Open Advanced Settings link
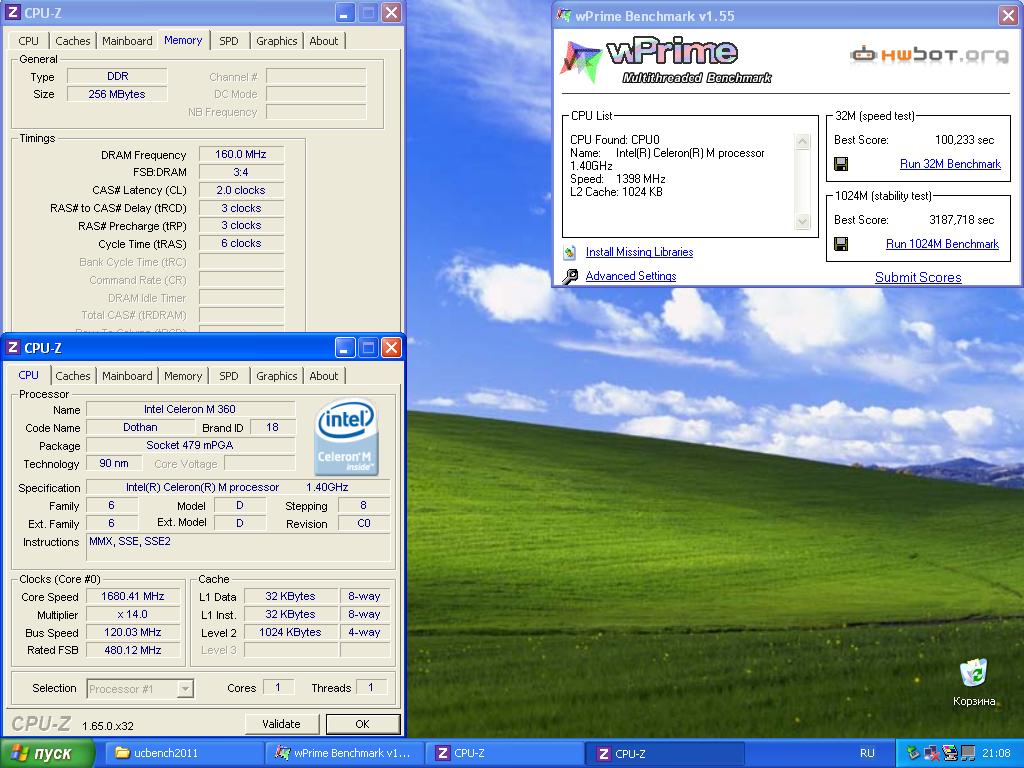 point(631,276)
